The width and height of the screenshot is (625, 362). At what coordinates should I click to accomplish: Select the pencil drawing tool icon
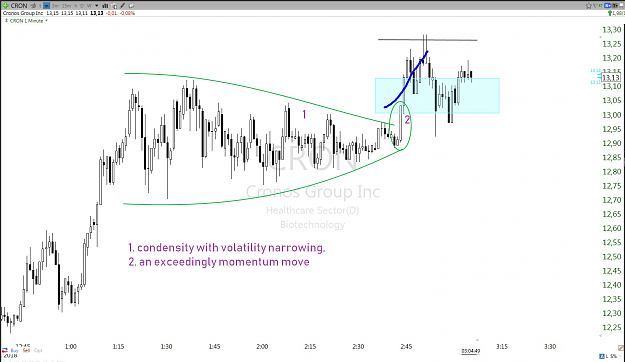(x=122, y=6)
